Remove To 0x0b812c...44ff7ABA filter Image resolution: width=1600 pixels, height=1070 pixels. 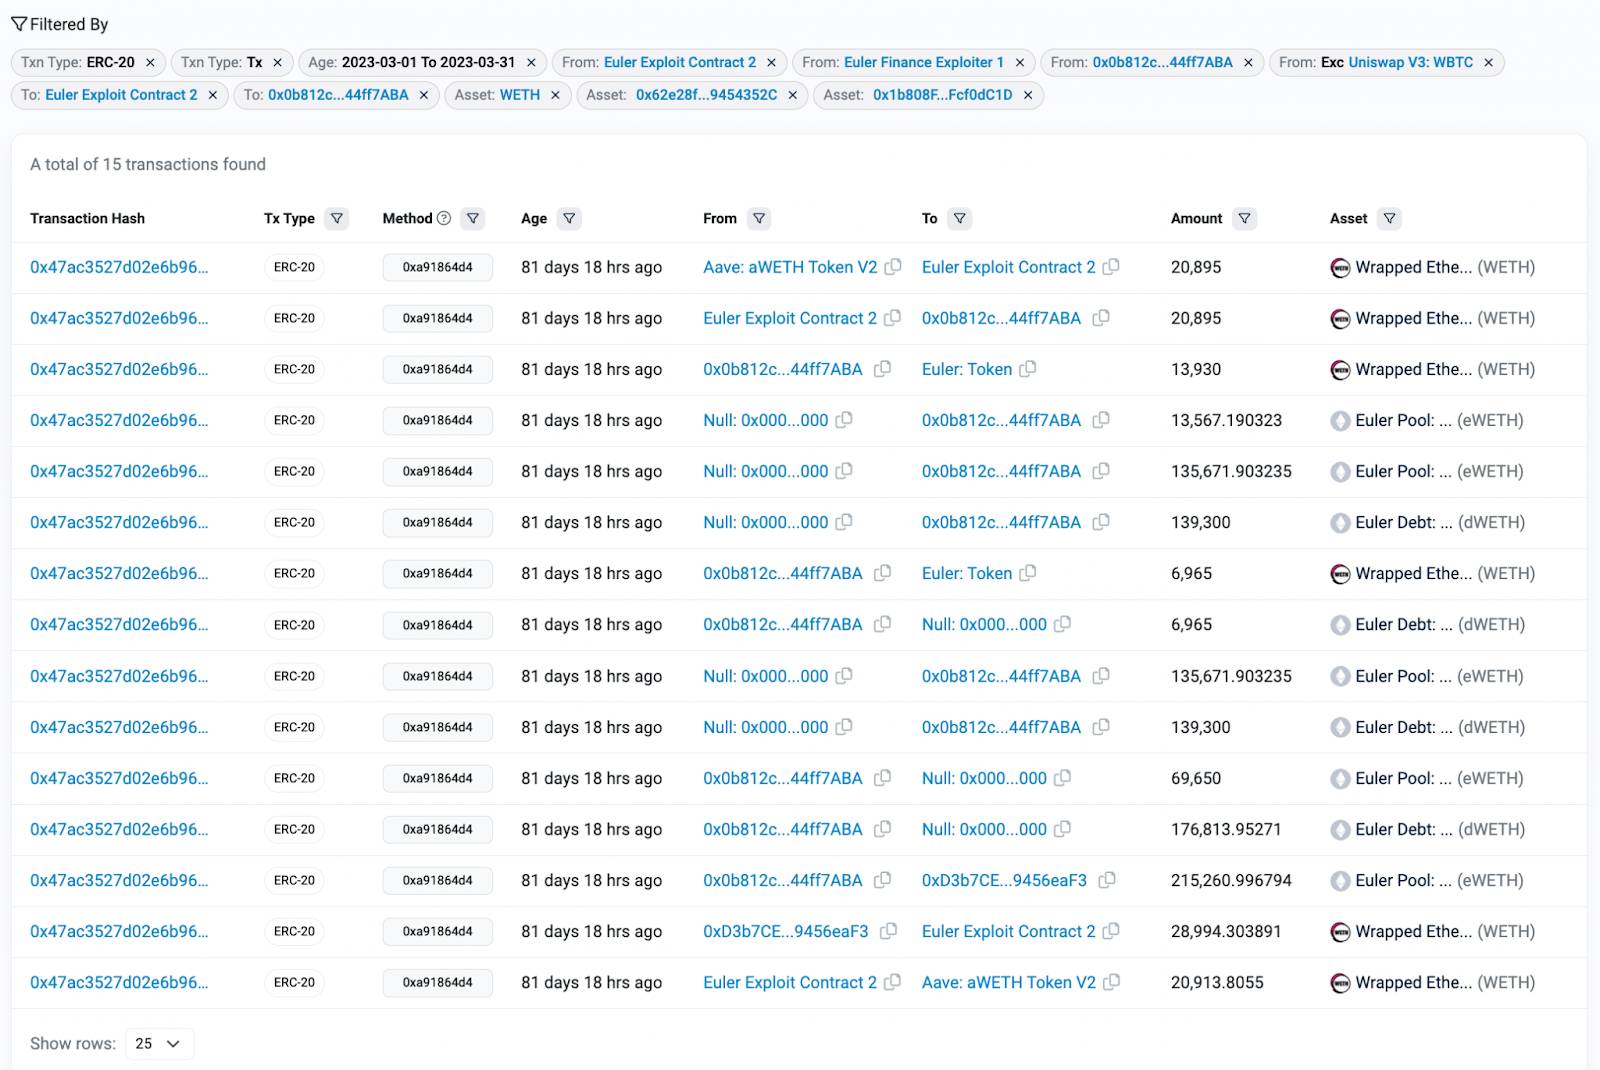click(x=424, y=95)
